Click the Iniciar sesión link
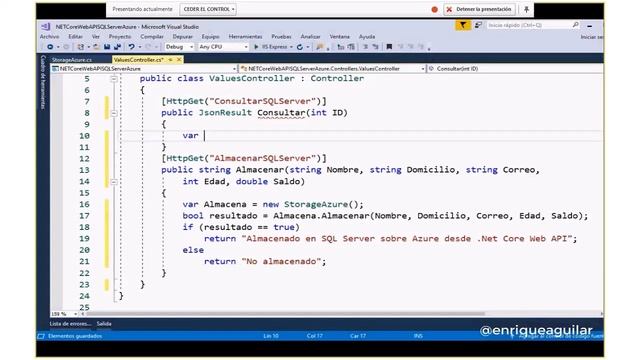The image size is (640, 360). point(591,37)
